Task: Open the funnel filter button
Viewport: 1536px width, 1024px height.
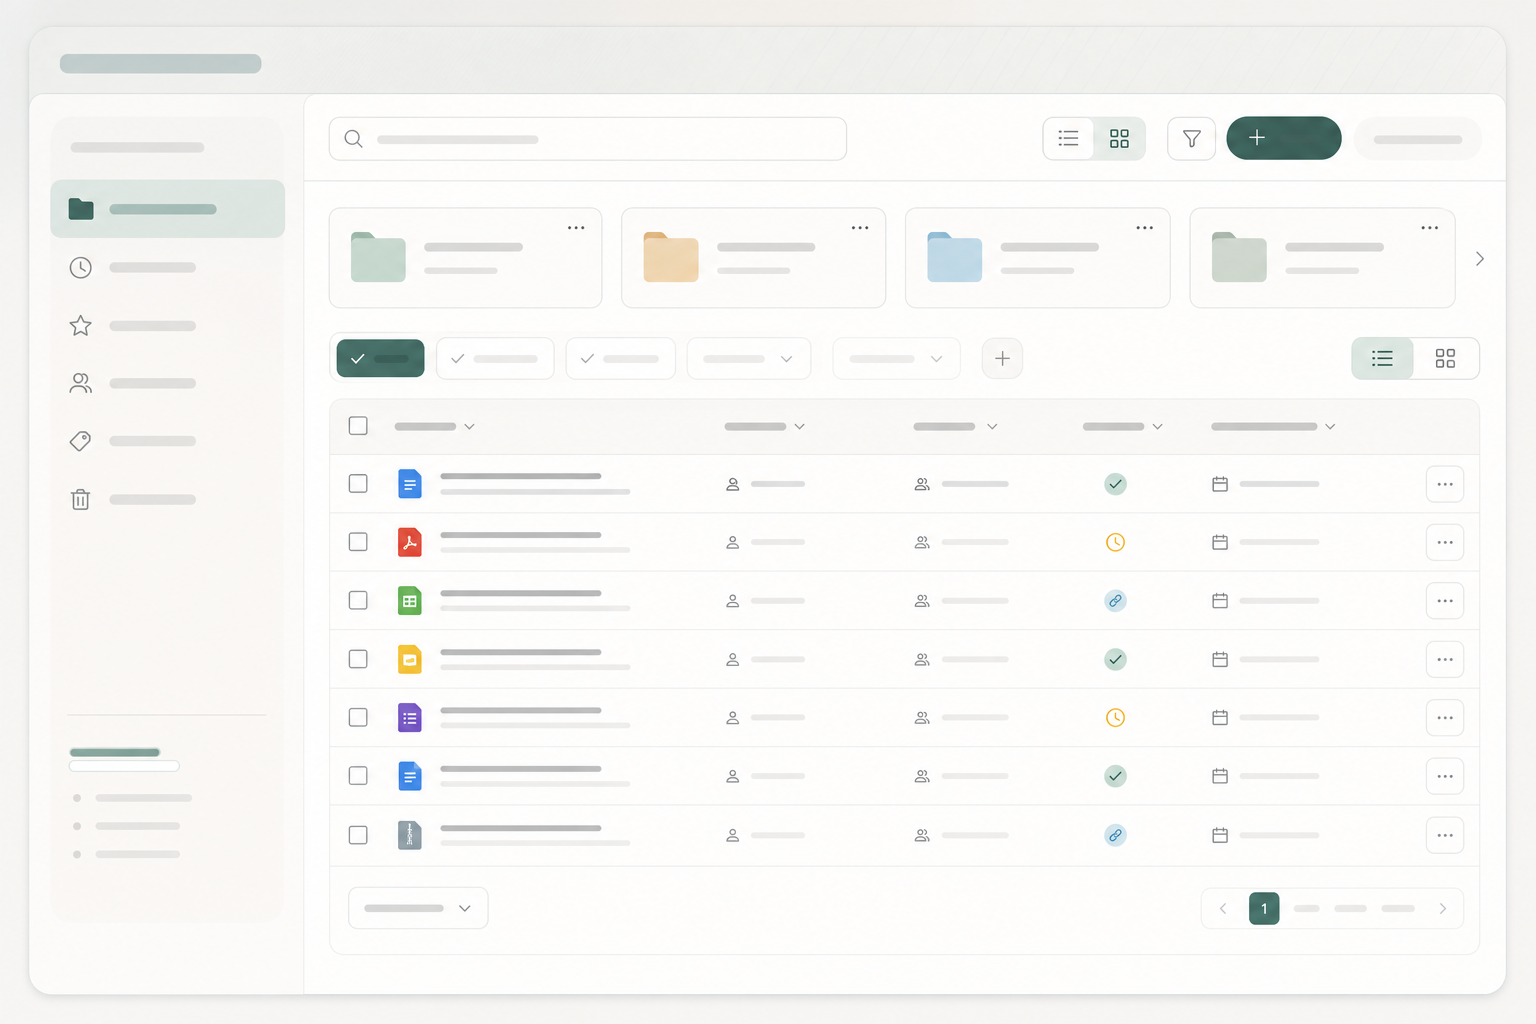Action: [x=1191, y=138]
